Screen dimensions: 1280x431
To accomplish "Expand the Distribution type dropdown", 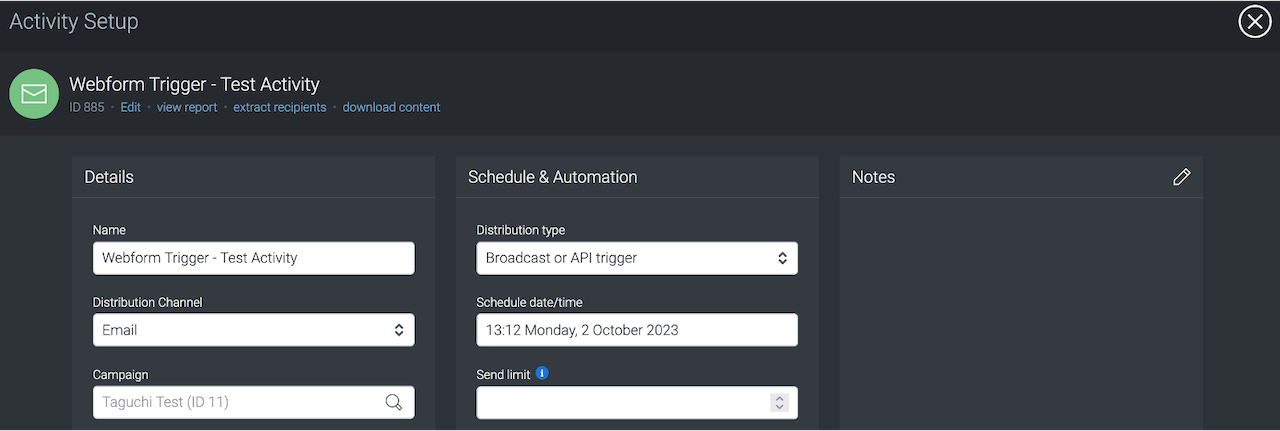I will pos(636,258).
